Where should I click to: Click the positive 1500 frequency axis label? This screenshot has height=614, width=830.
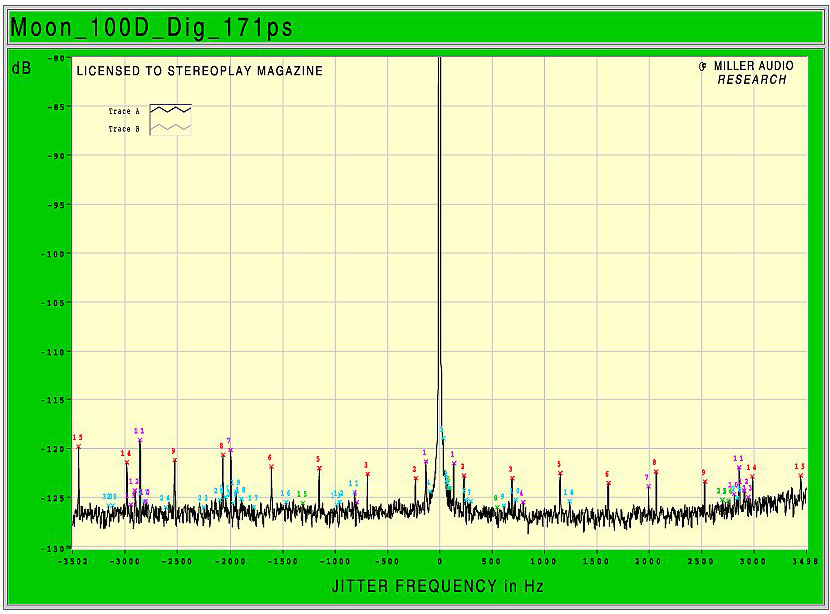click(597, 561)
